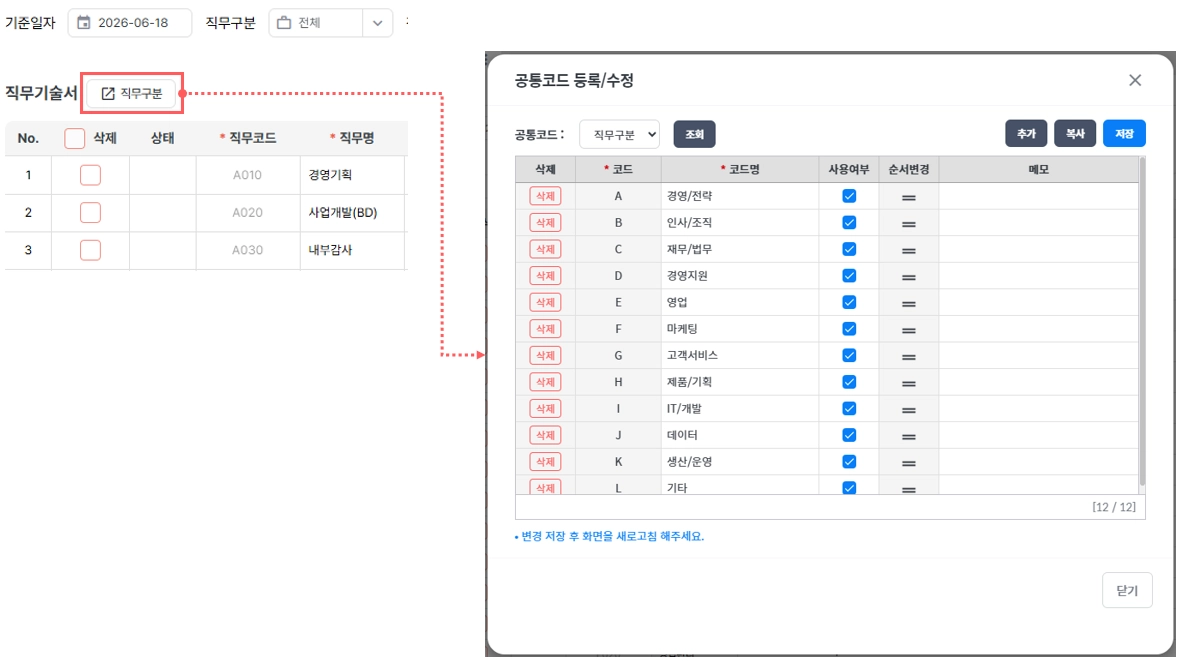Click reorder handle icon for 고객서비스 row
Image resolution: width=1181 pixels, height=661 pixels.
click(x=908, y=356)
